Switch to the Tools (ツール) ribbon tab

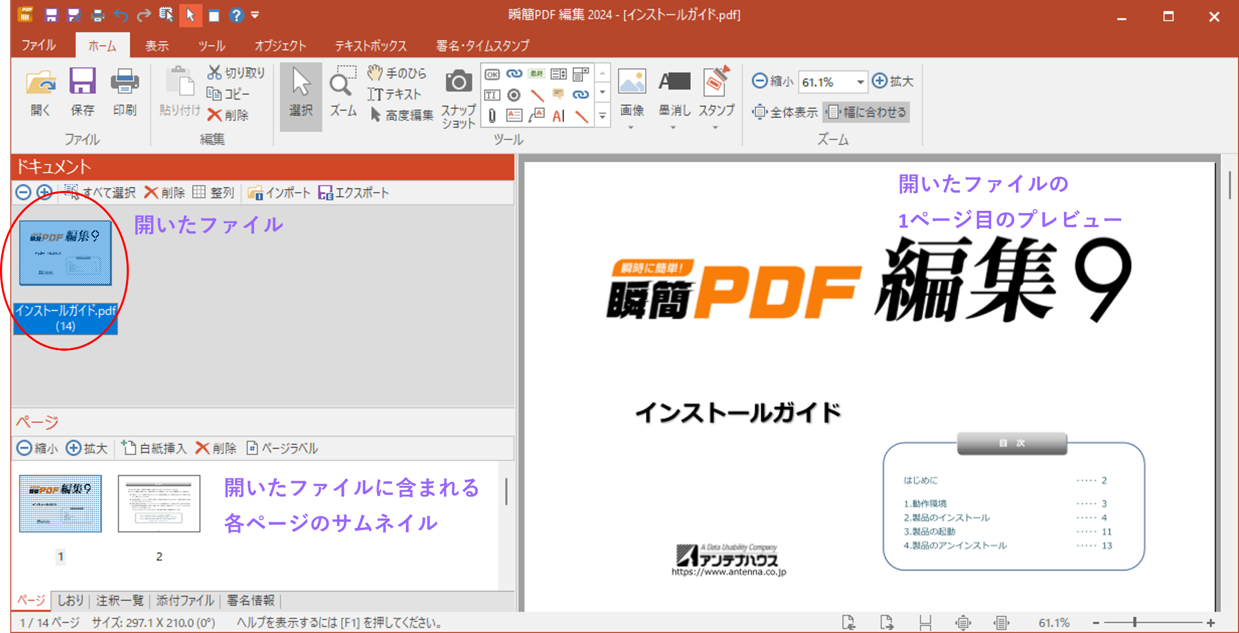tap(211, 46)
